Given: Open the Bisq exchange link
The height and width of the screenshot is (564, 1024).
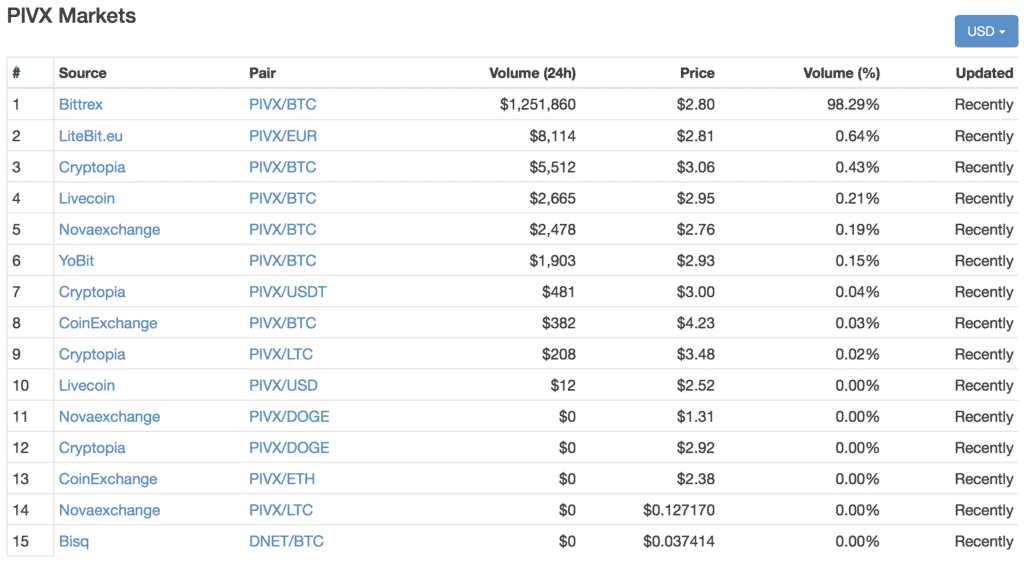Looking at the screenshot, I should click(74, 541).
